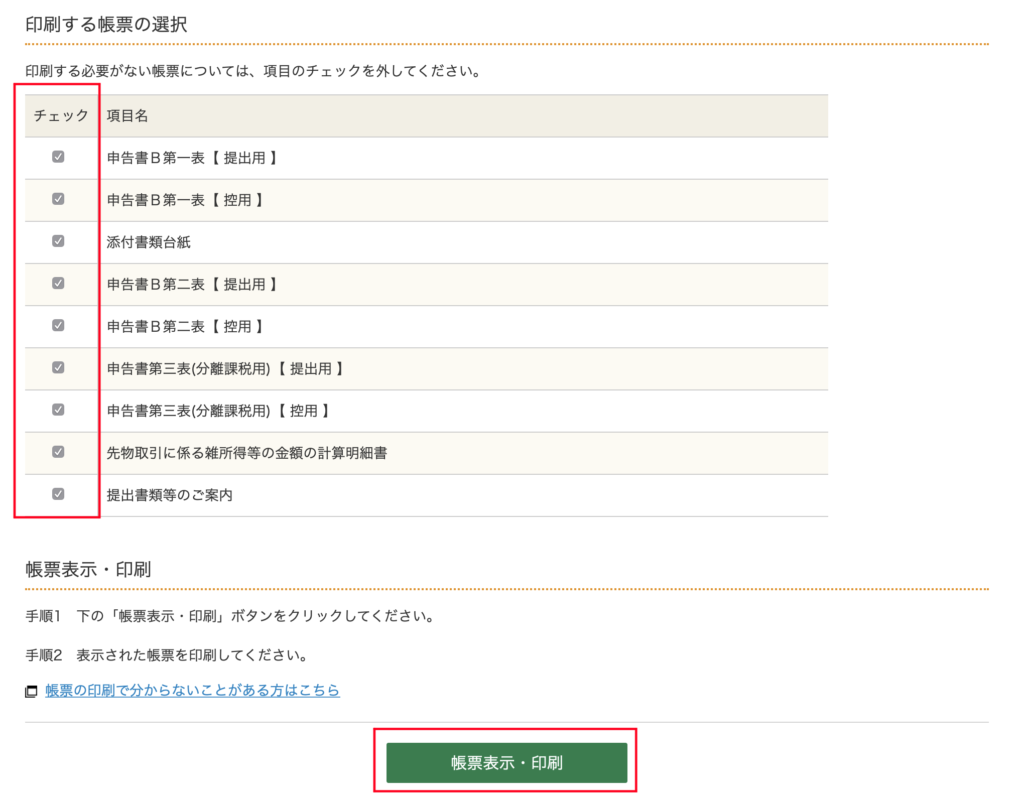The height and width of the screenshot is (797, 1024).
Task: Uncheck 申告書B第一表【提出用】 checkbox
Action: 58,157
